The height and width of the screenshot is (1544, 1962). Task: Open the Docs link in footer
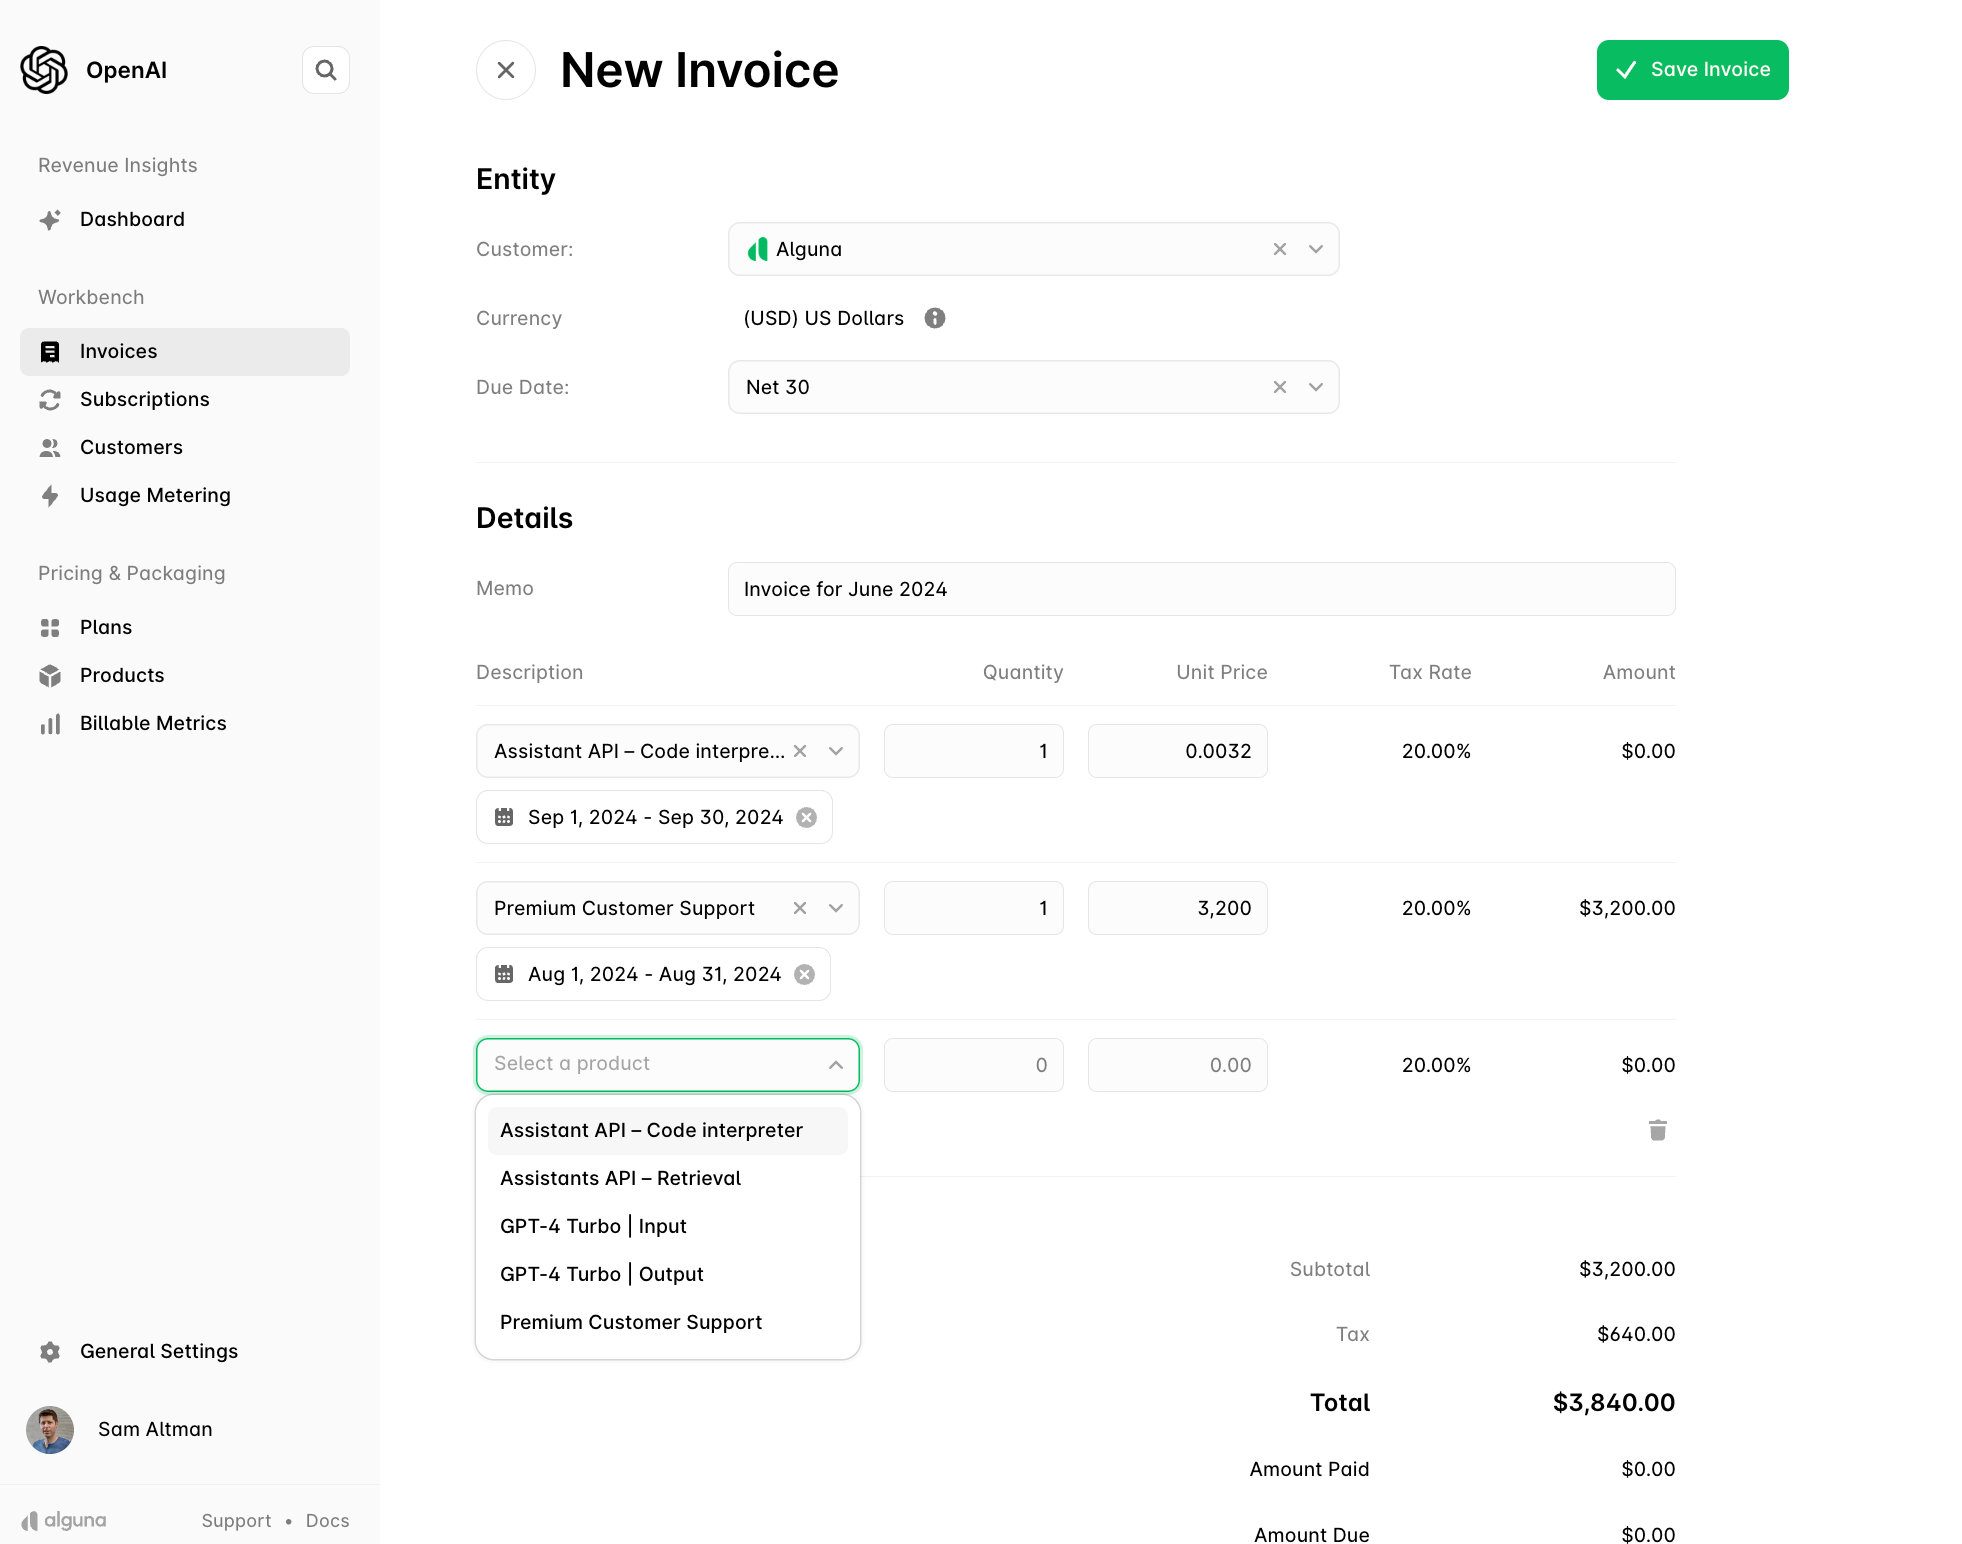(327, 1520)
